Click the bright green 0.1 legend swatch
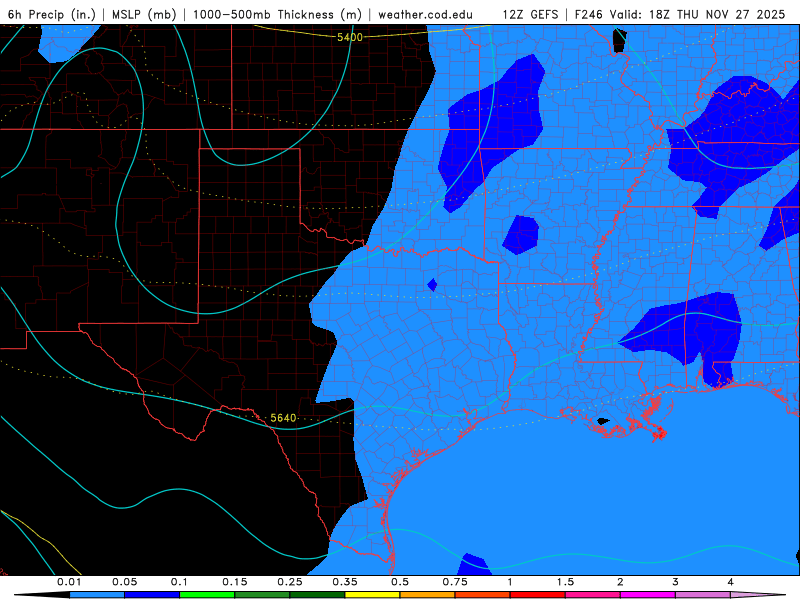 (x=207, y=595)
